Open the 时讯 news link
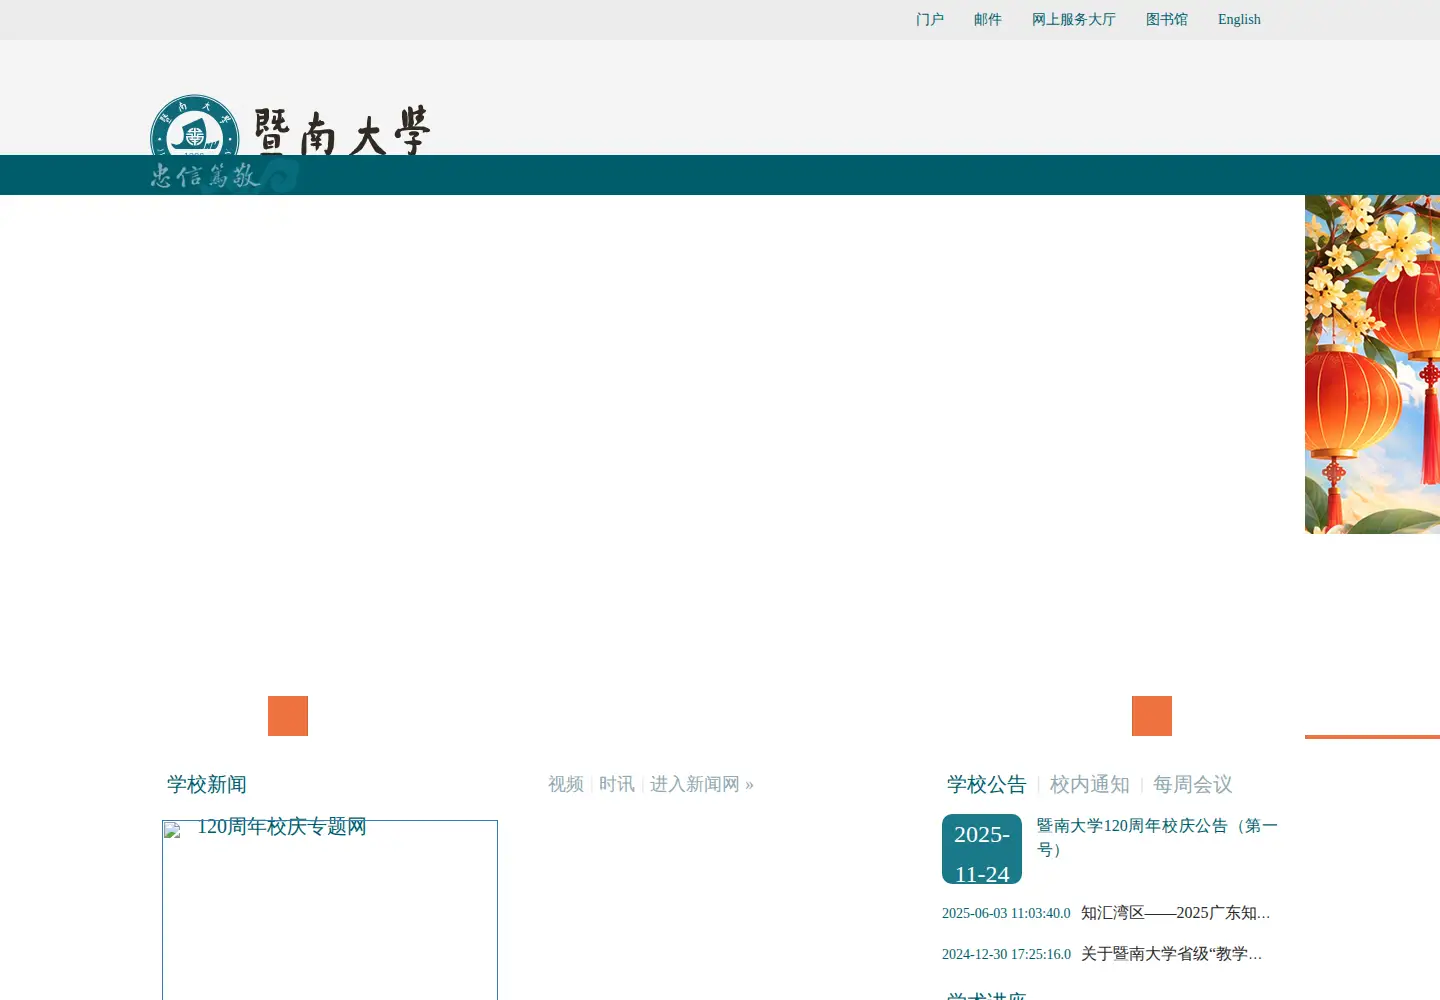Screen dimensions: 1440x1000 (617, 785)
